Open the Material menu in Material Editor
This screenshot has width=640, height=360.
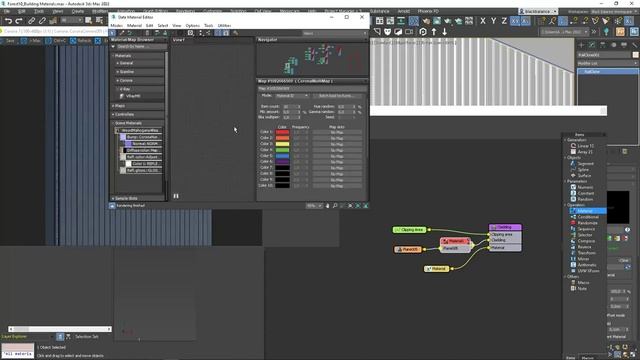[134, 25]
